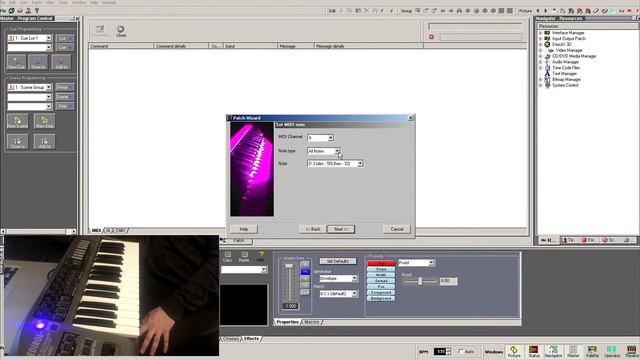Open the MIDI Channel dropdown
The width and height of the screenshot is (640, 360).
(331, 138)
